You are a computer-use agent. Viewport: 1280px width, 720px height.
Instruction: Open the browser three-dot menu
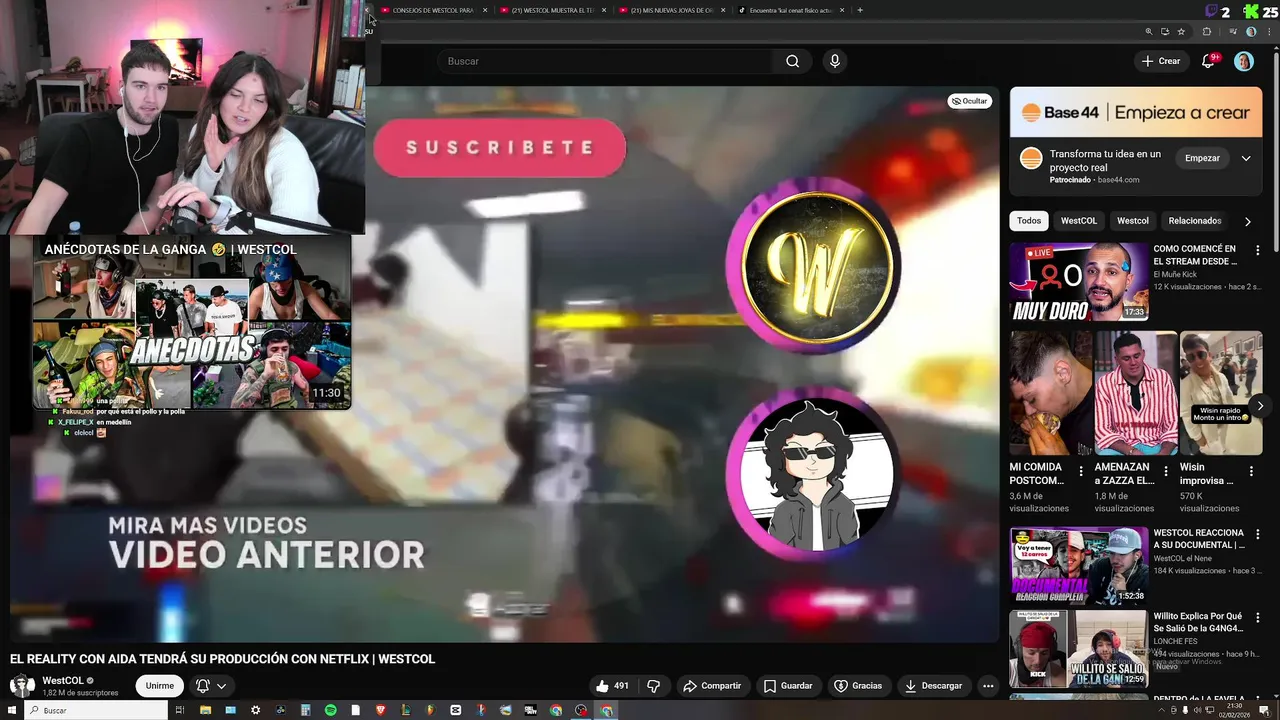[1269, 31]
